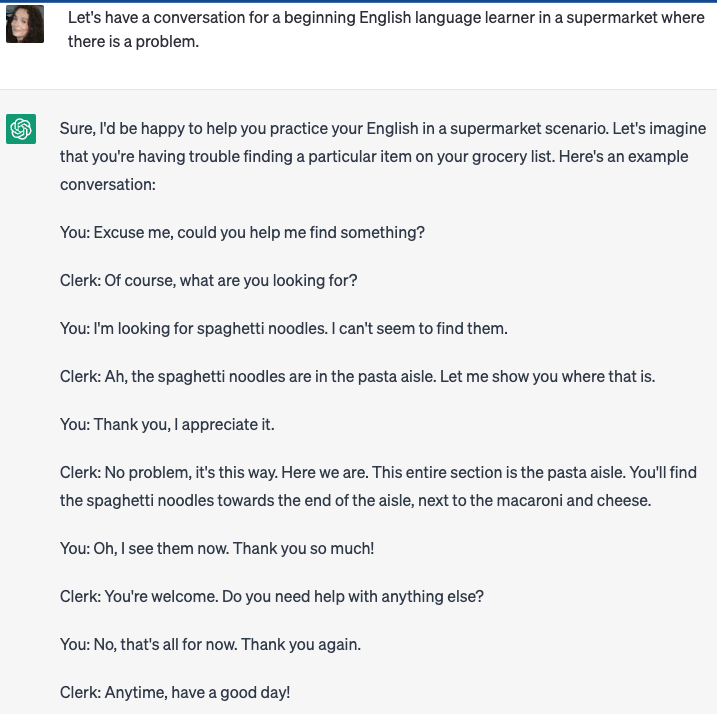Screen dimensions: 717x714
Task: Click the line about looking for spaghetti noodles
Action: (284, 328)
